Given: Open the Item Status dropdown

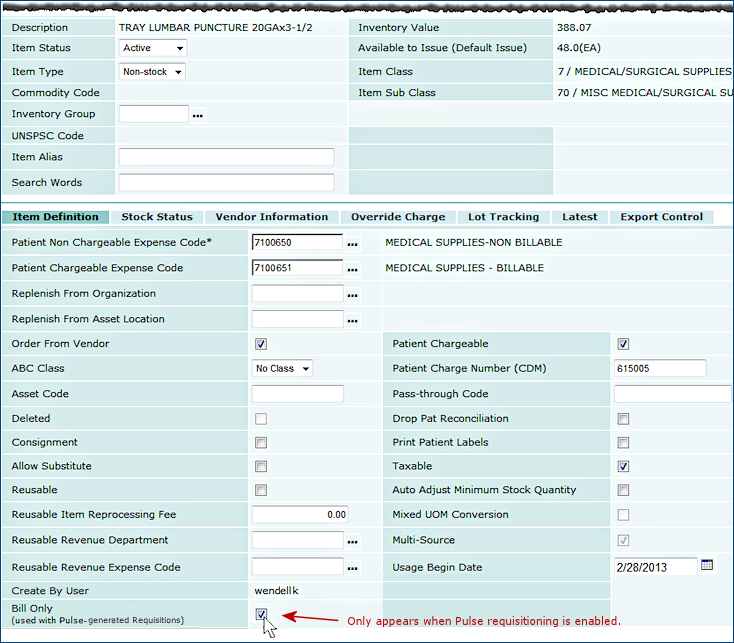Looking at the screenshot, I should point(153,48).
